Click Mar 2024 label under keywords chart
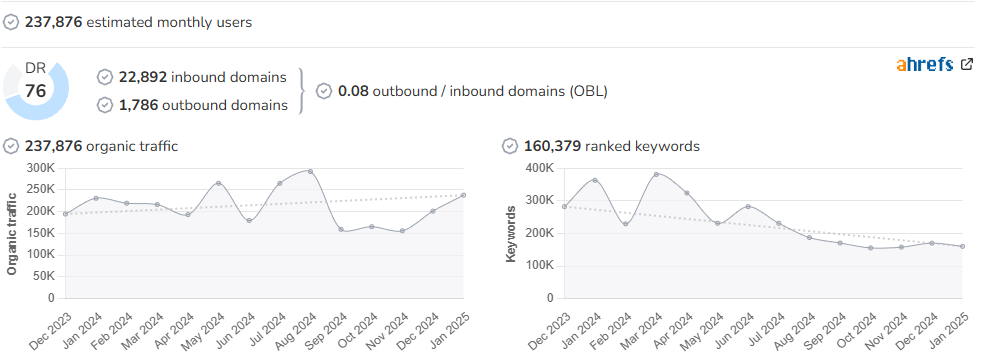985x362 pixels. coord(641,330)
